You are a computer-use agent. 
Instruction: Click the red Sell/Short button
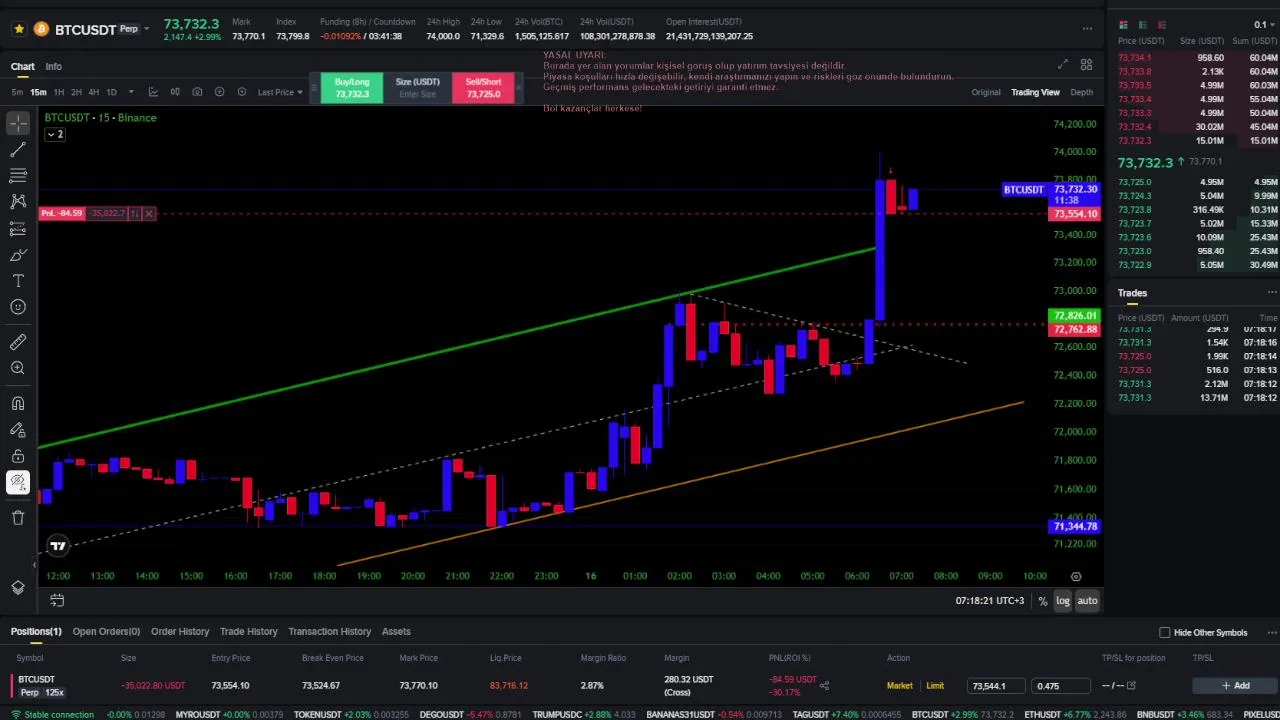(483, 88)
